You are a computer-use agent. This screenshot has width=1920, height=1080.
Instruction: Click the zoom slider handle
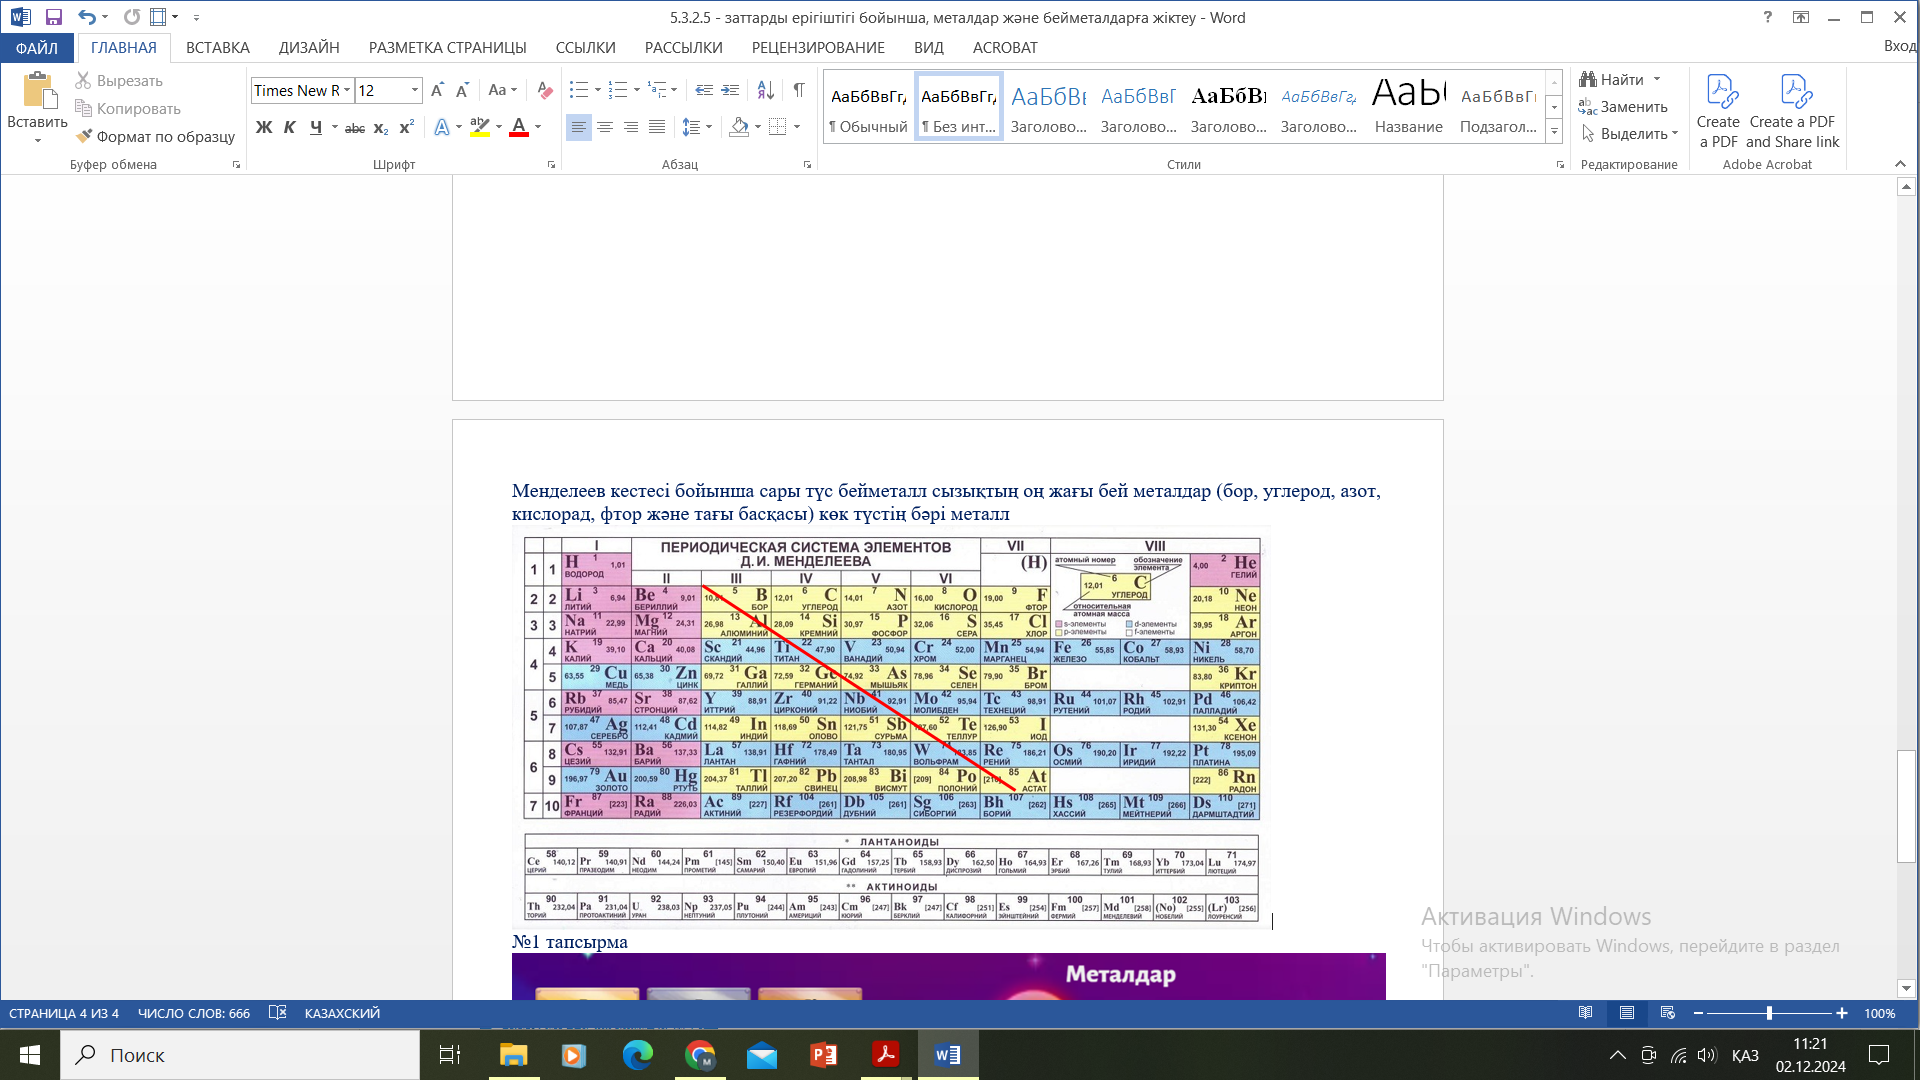[x=1769, y=1013]
